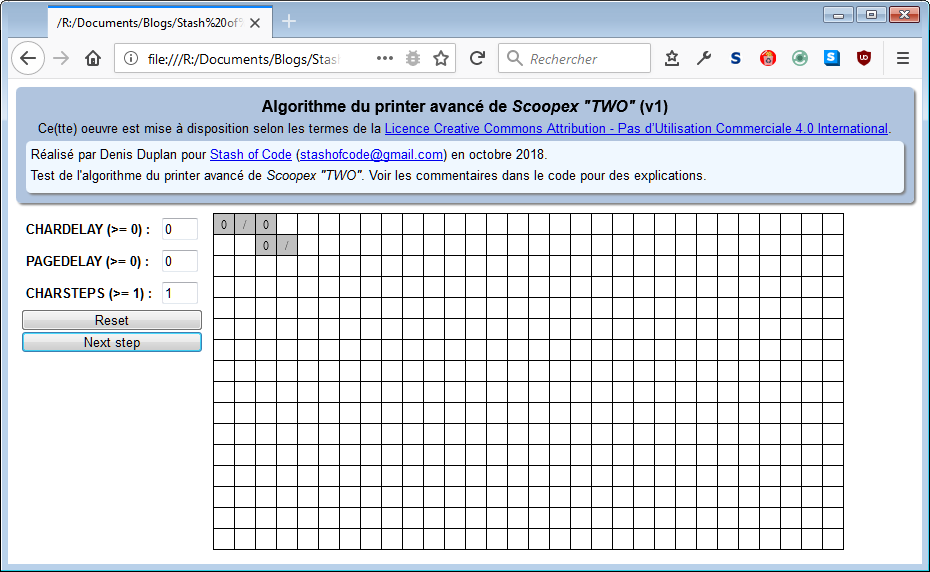Reload the page

tap(477, 58)
